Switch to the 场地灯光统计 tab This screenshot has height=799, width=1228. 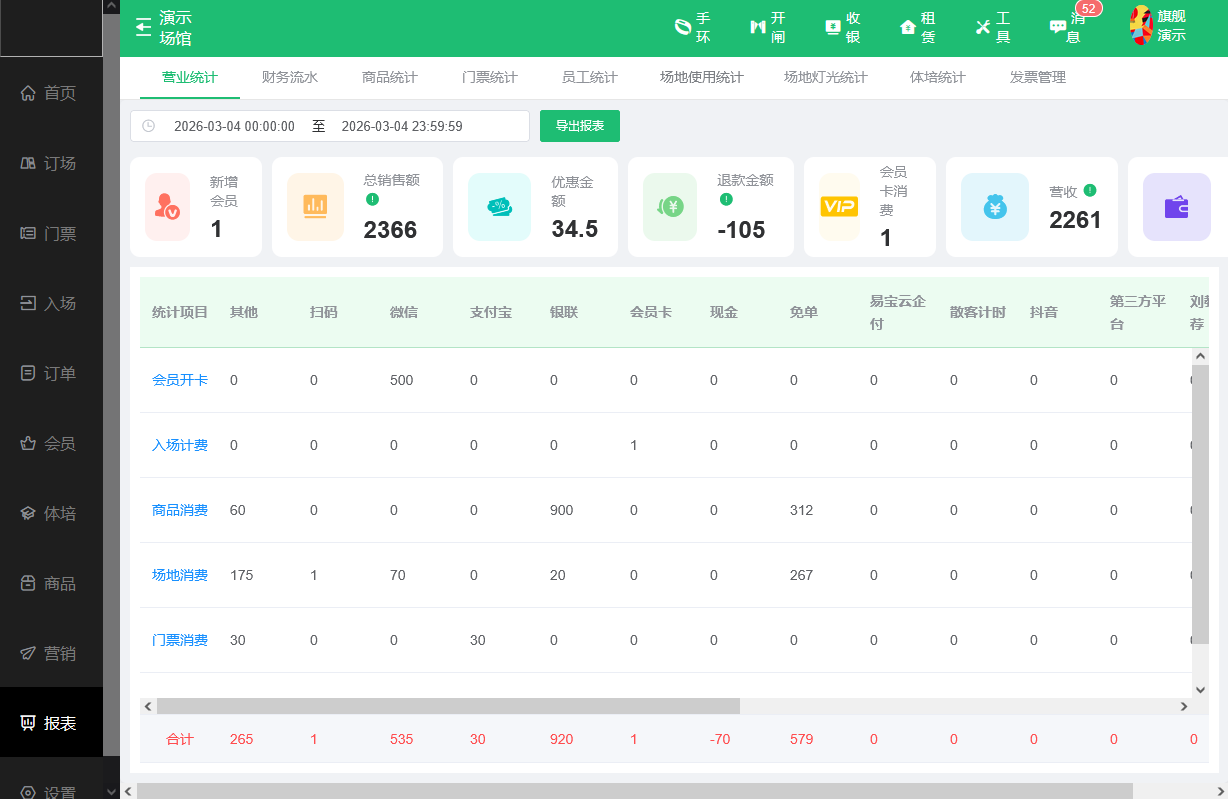(x=825, y=77)
